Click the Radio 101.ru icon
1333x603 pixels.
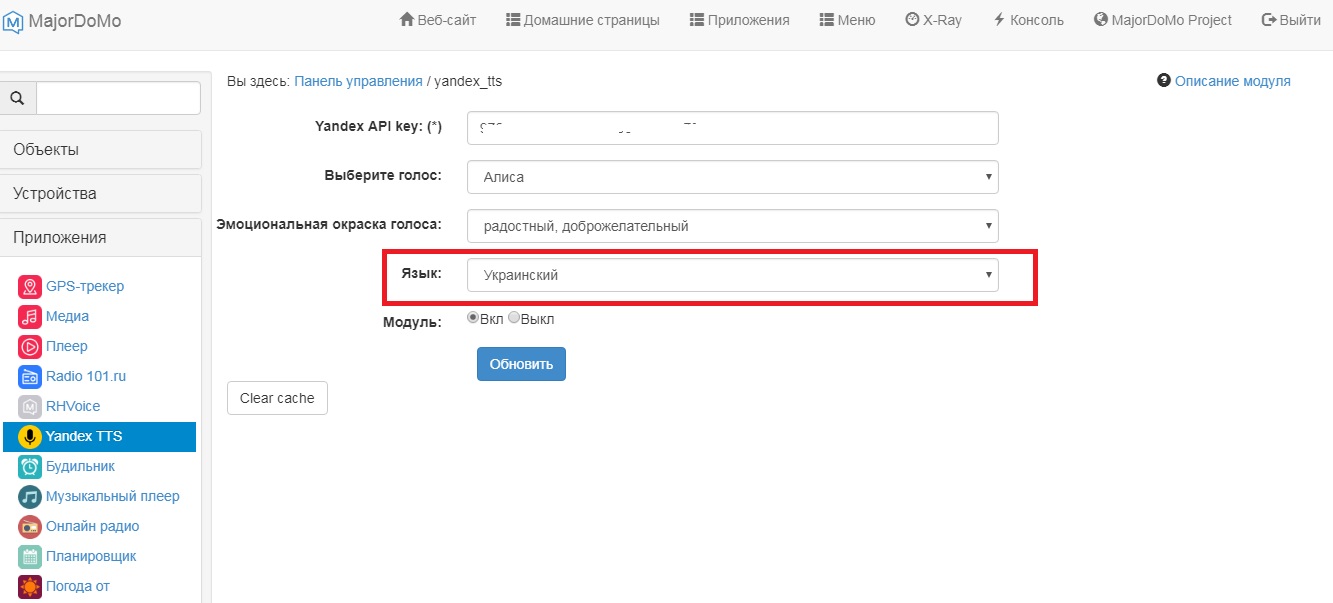coord(30,377)
